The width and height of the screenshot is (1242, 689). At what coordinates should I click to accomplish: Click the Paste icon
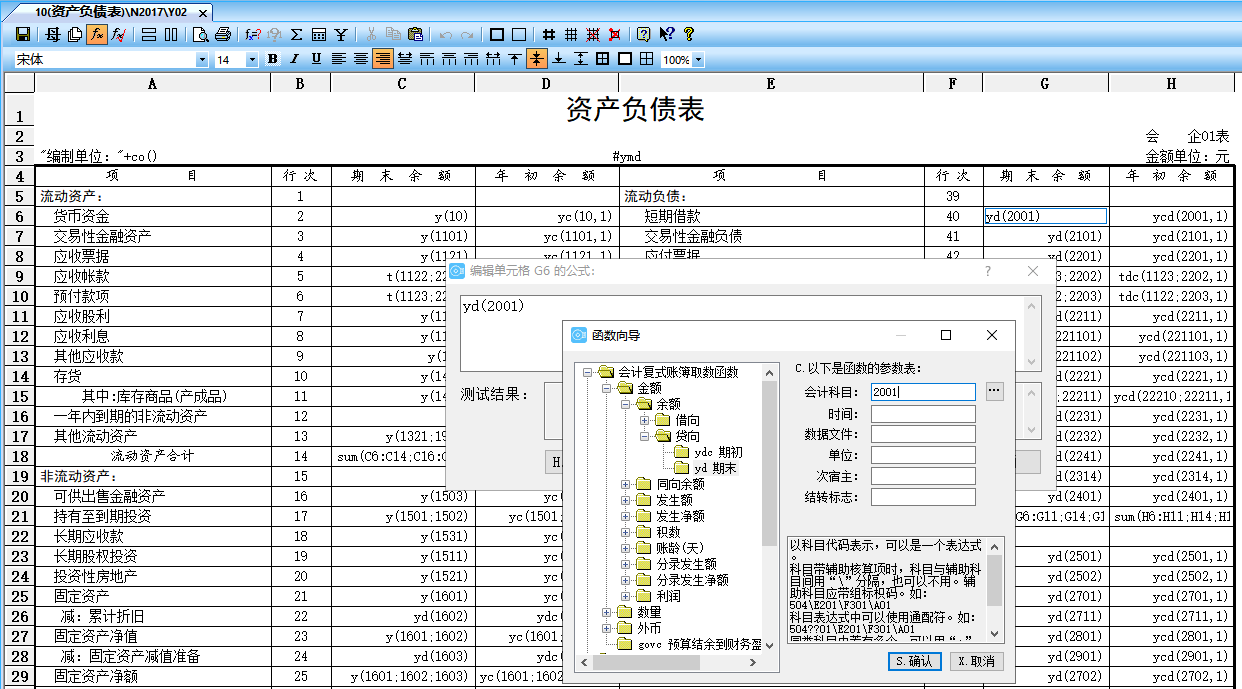pyautogui.click(x=416, y=33)
